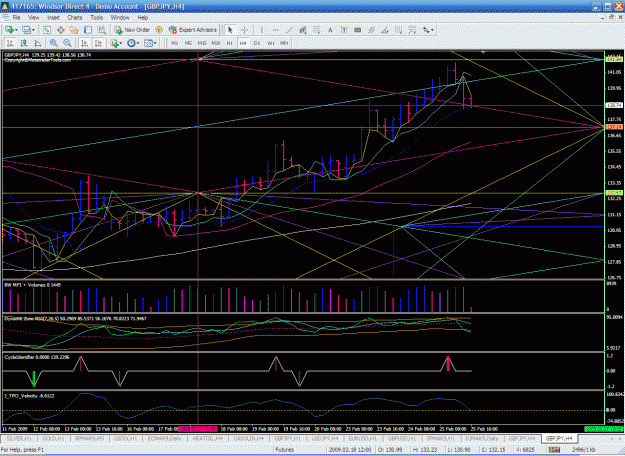Select the Horizontal Line drawing tool
The width and height of the screenshot is (625, 456).
tap(275, 30)
